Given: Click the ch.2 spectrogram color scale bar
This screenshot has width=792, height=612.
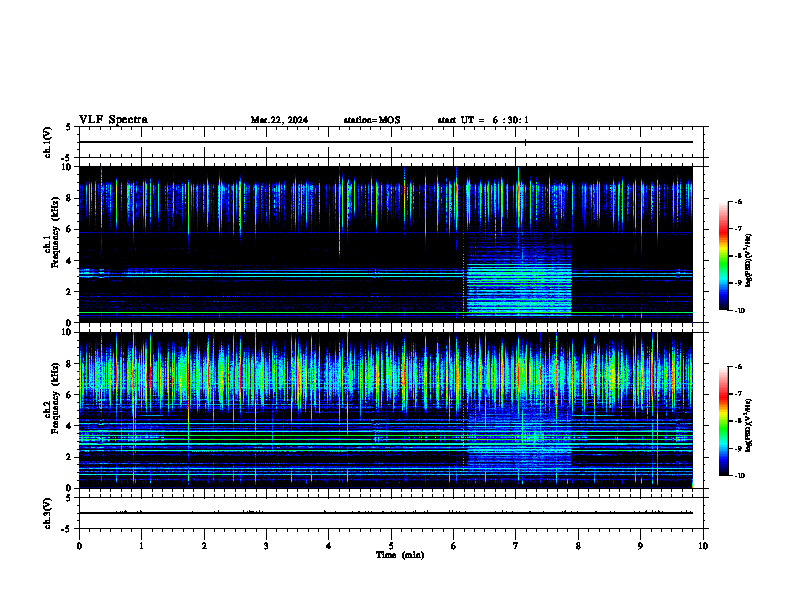Looking at the screenshot, I should click(x=723, y=421).
